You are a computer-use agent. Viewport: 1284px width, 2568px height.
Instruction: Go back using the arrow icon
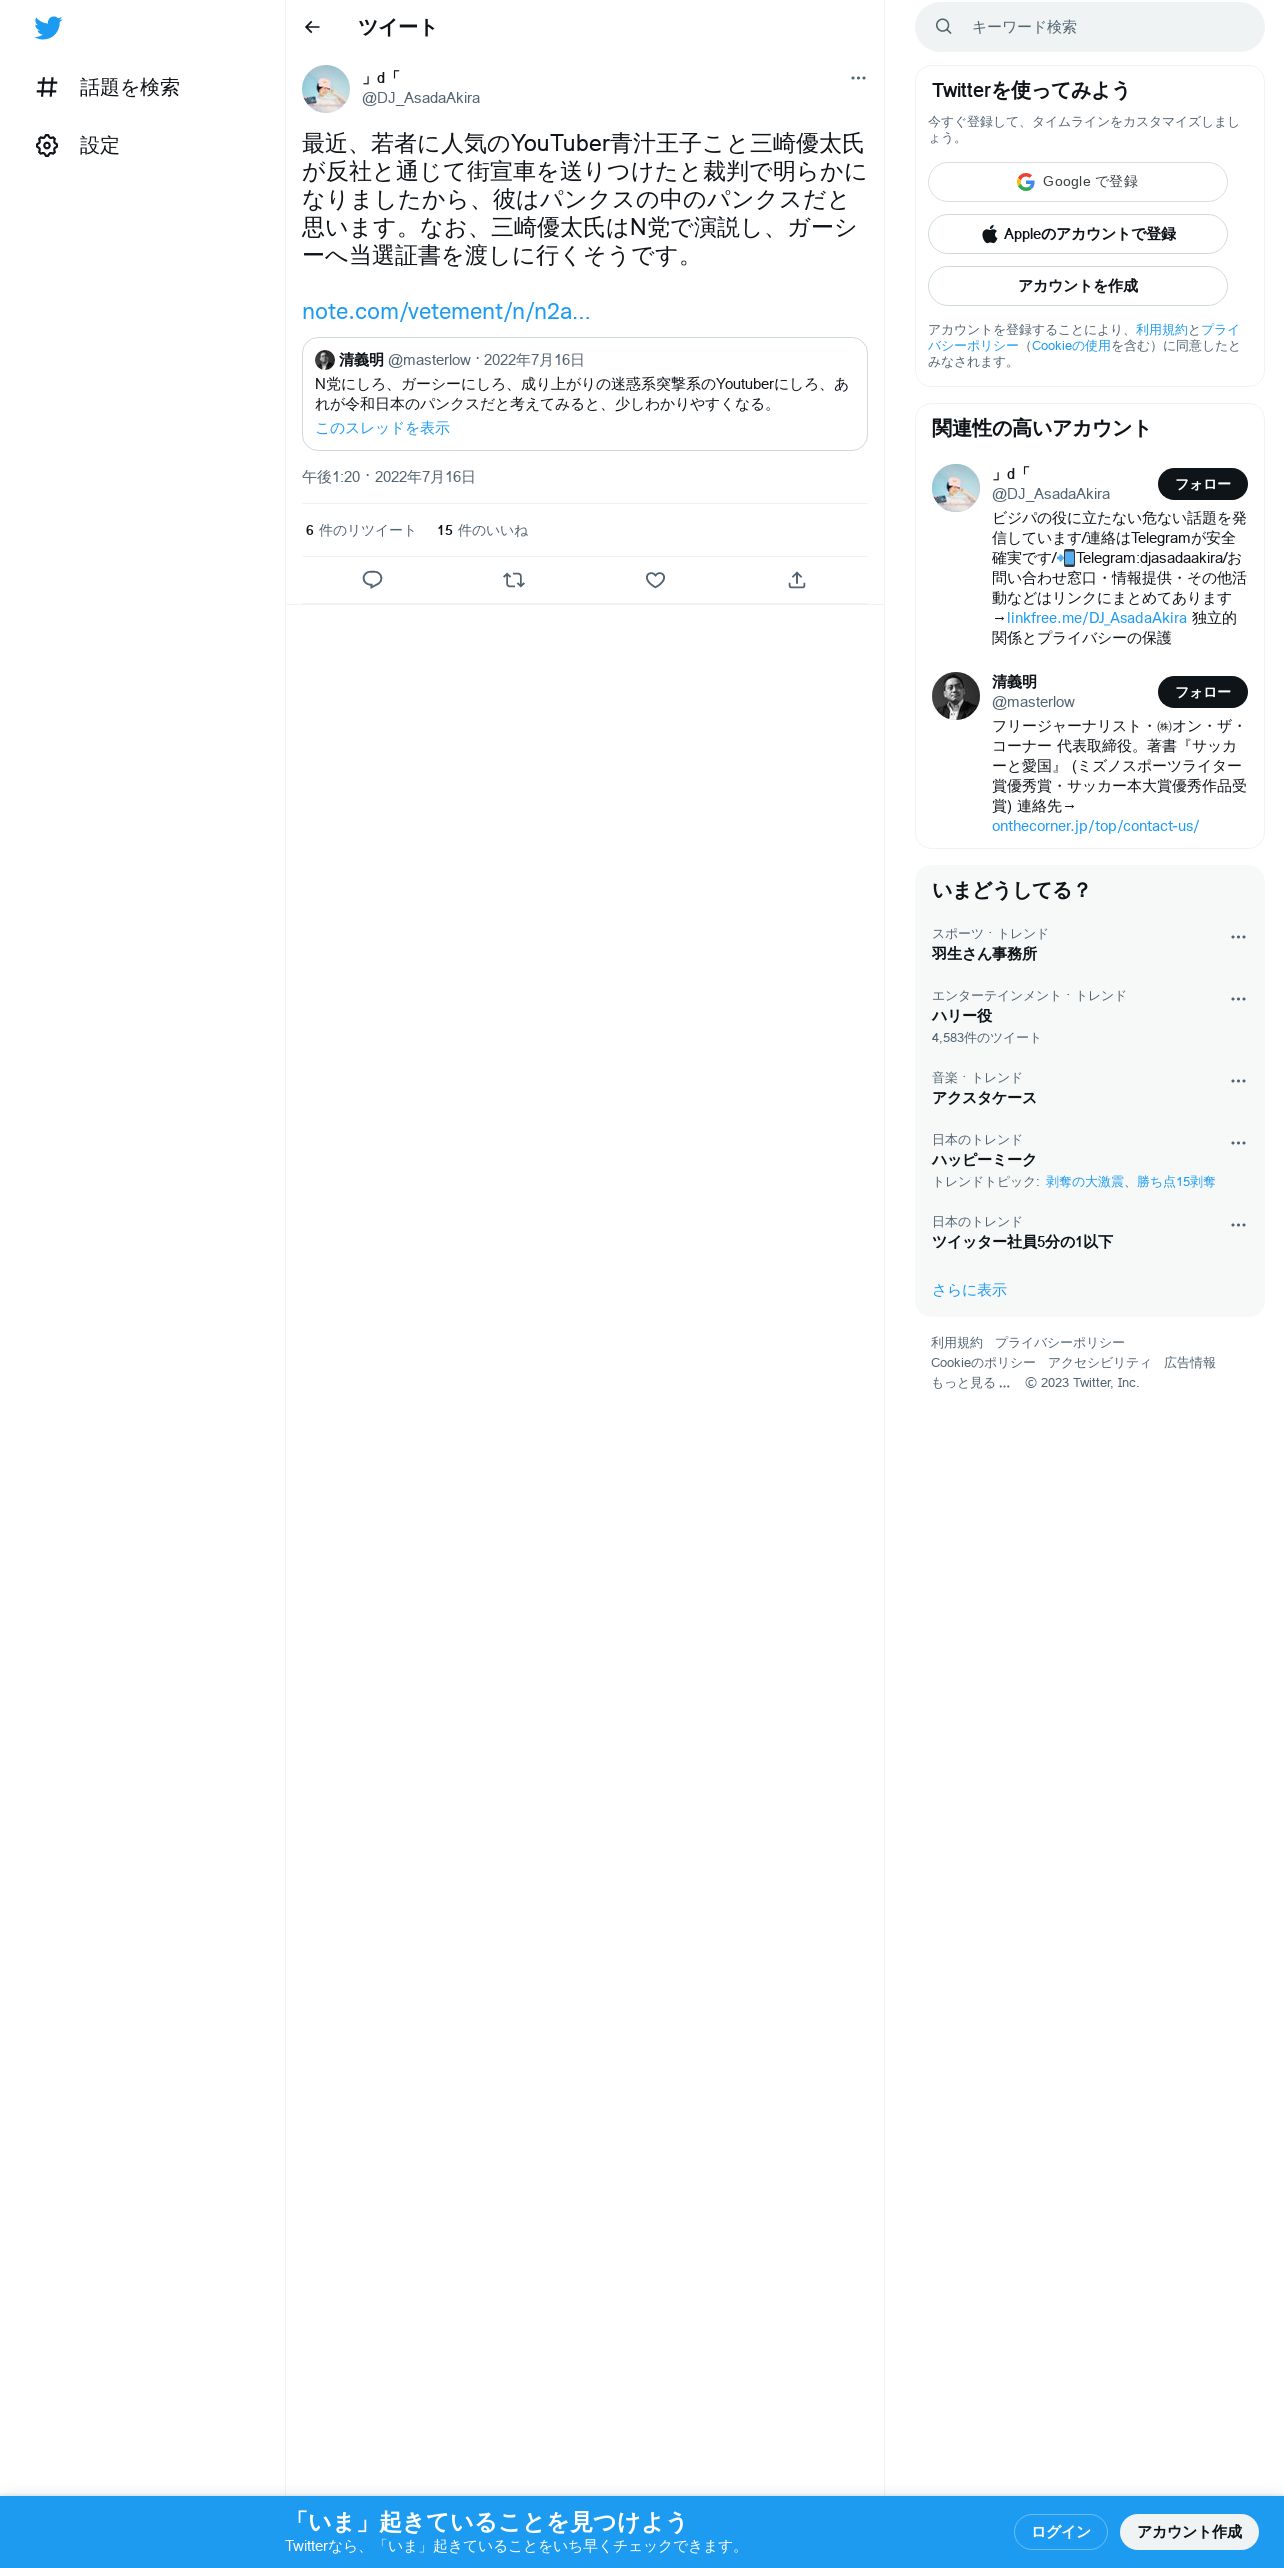click(x=312, y=27)
